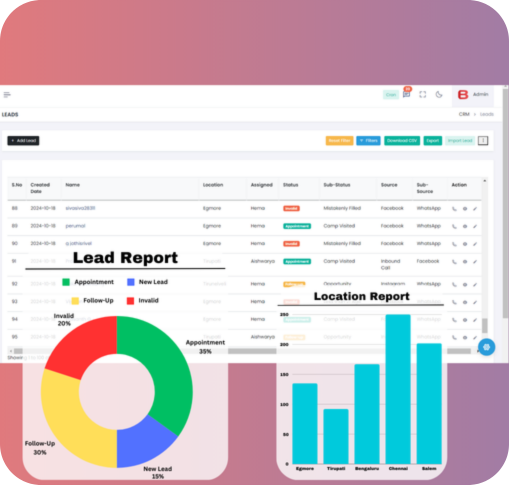Sort table by S.No column header

pos(17,185)
